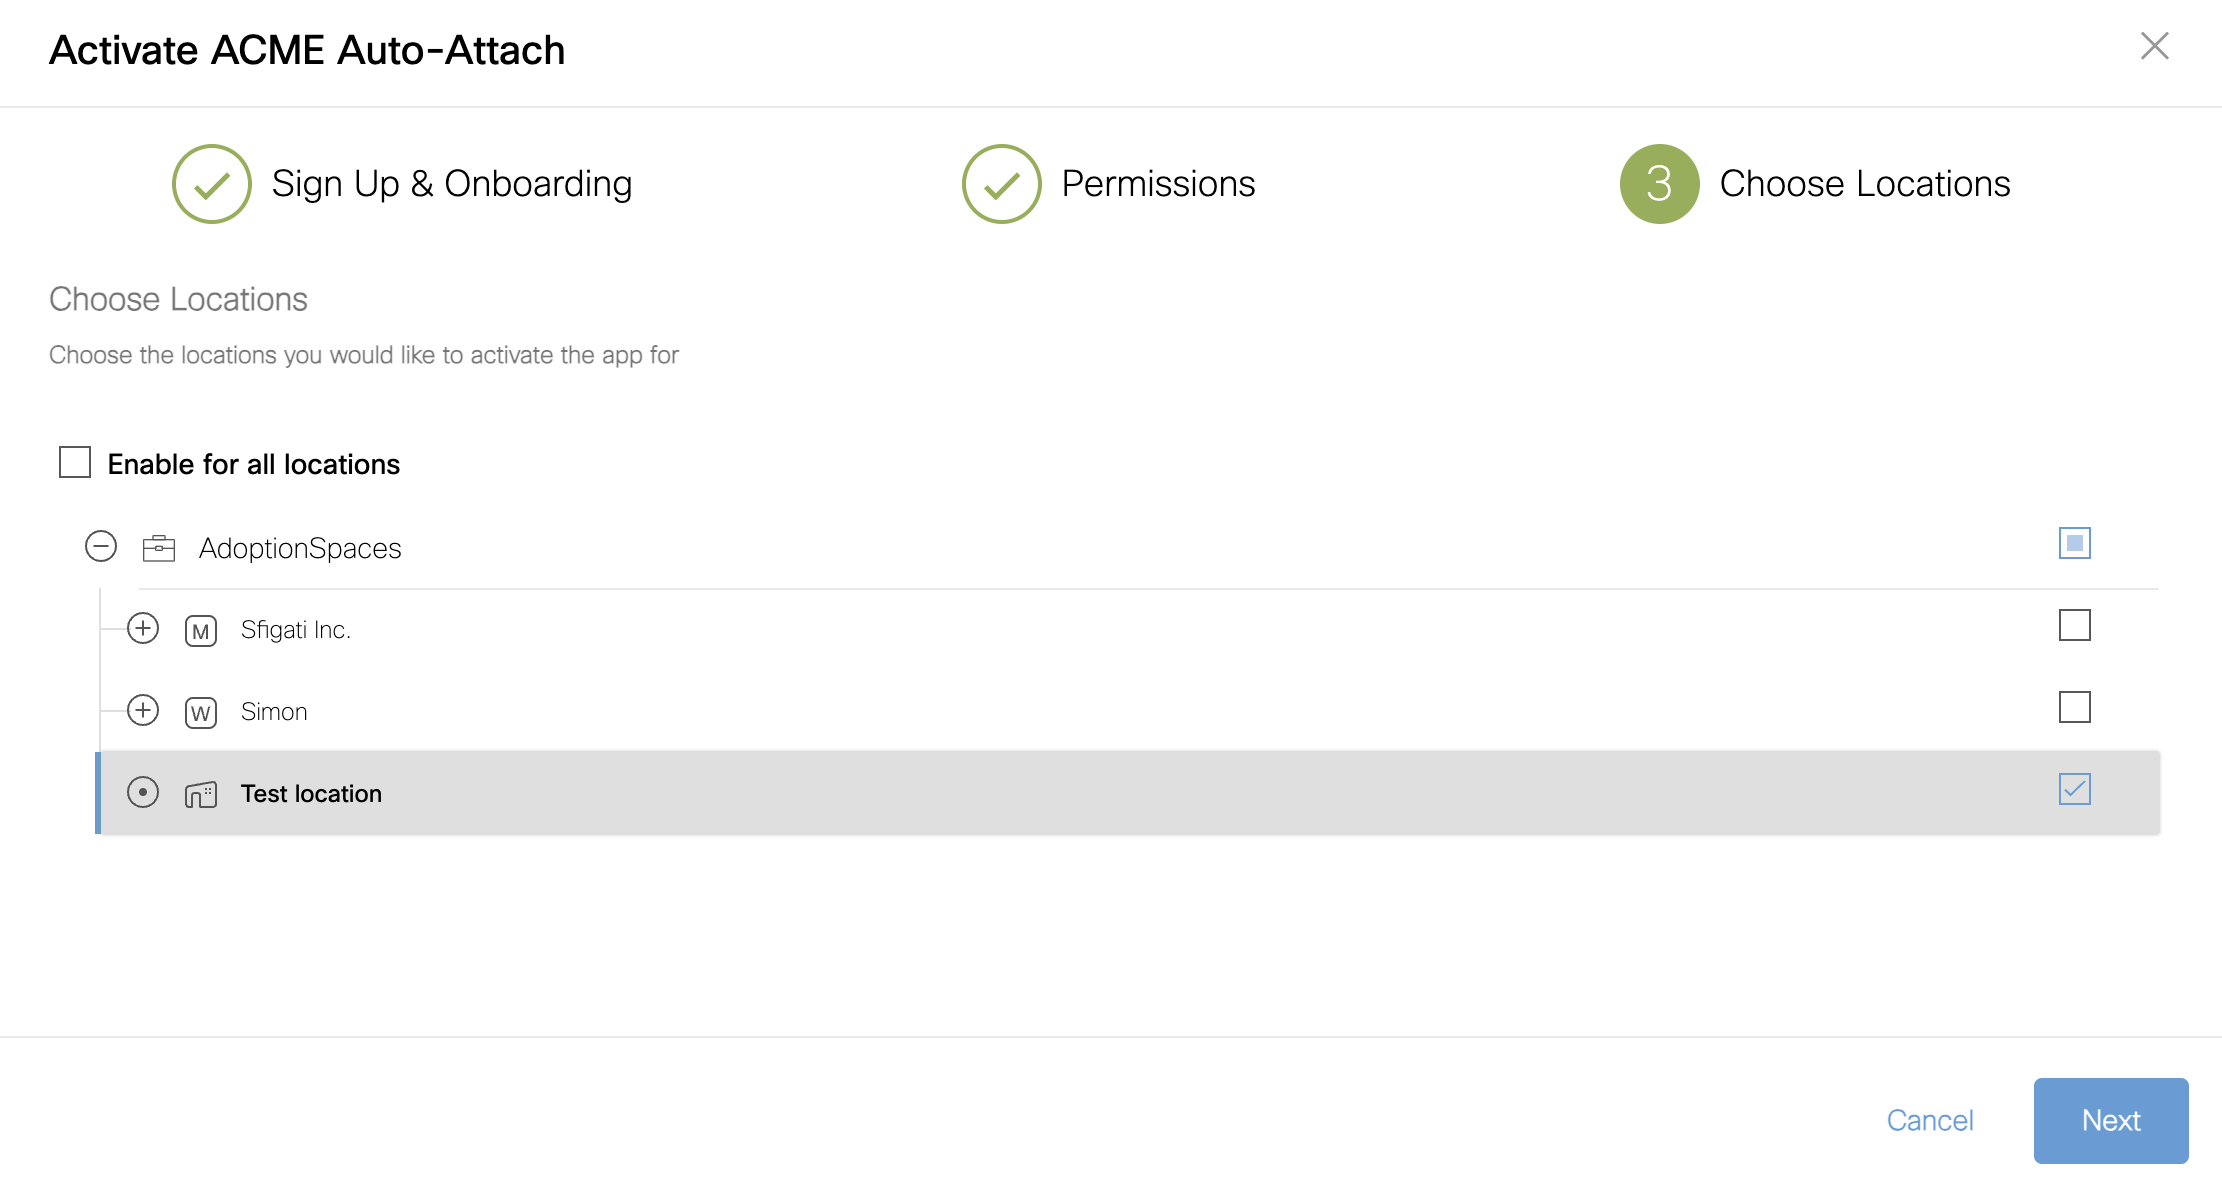
Task: Click the step 3 circle icon
Action: click(1659, 184)
